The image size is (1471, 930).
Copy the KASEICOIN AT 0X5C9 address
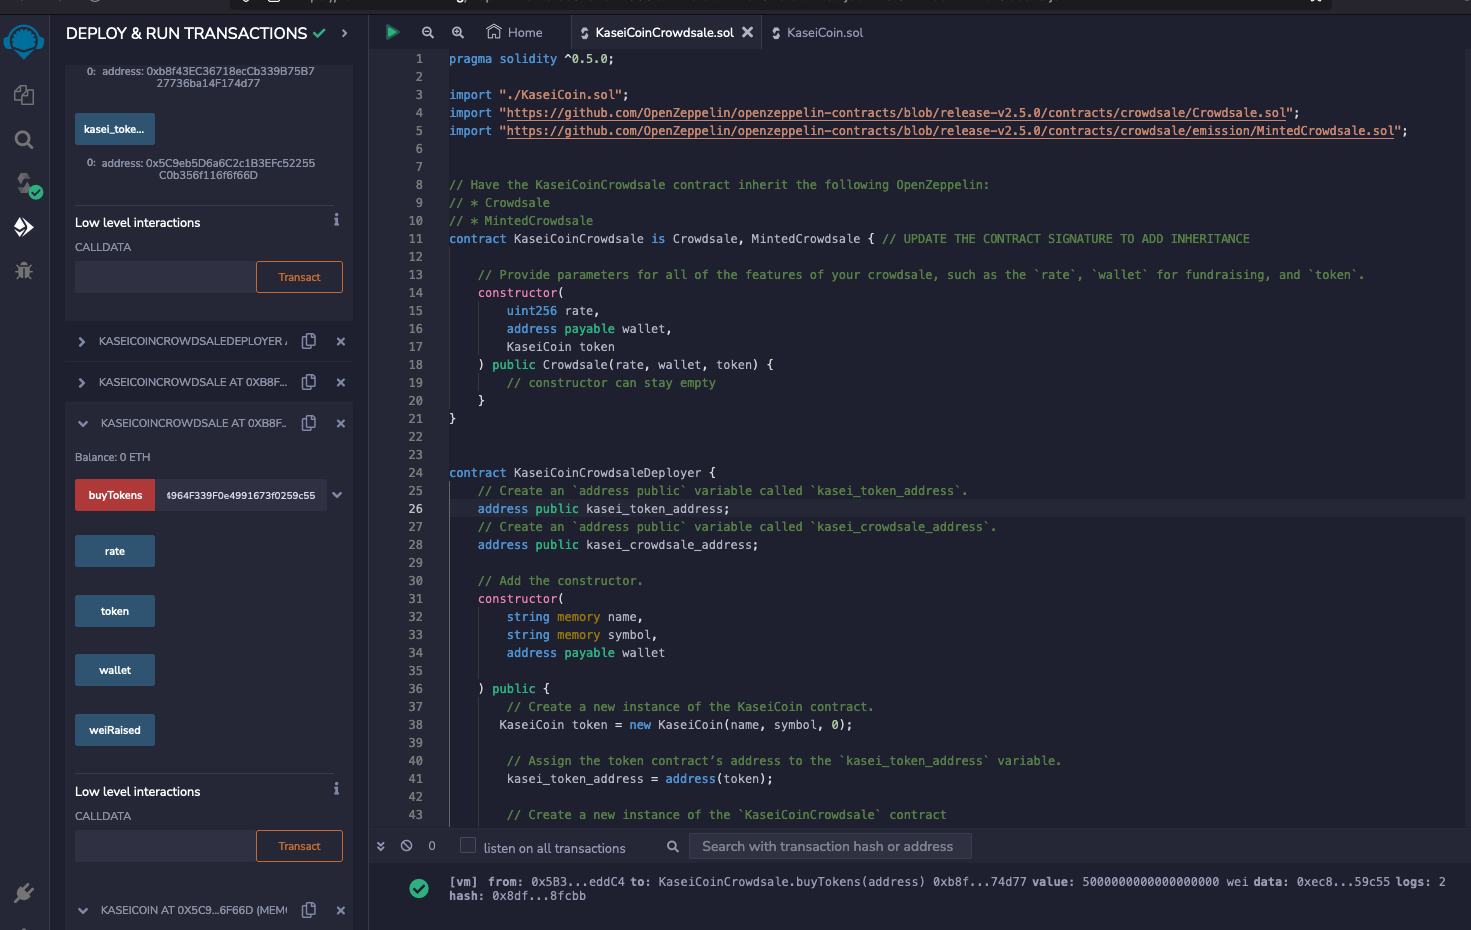[x=309, y=910]
